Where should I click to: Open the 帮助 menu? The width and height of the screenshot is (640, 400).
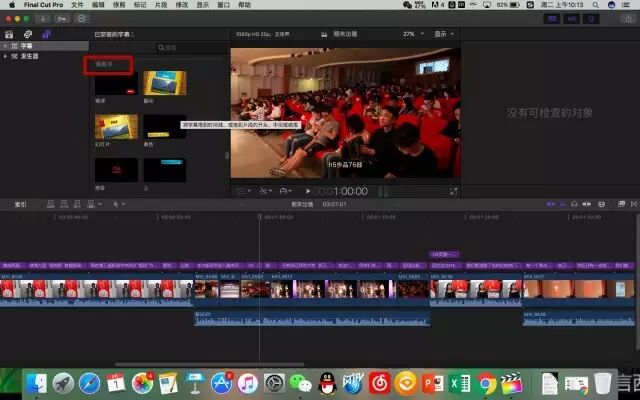[244, 5]
